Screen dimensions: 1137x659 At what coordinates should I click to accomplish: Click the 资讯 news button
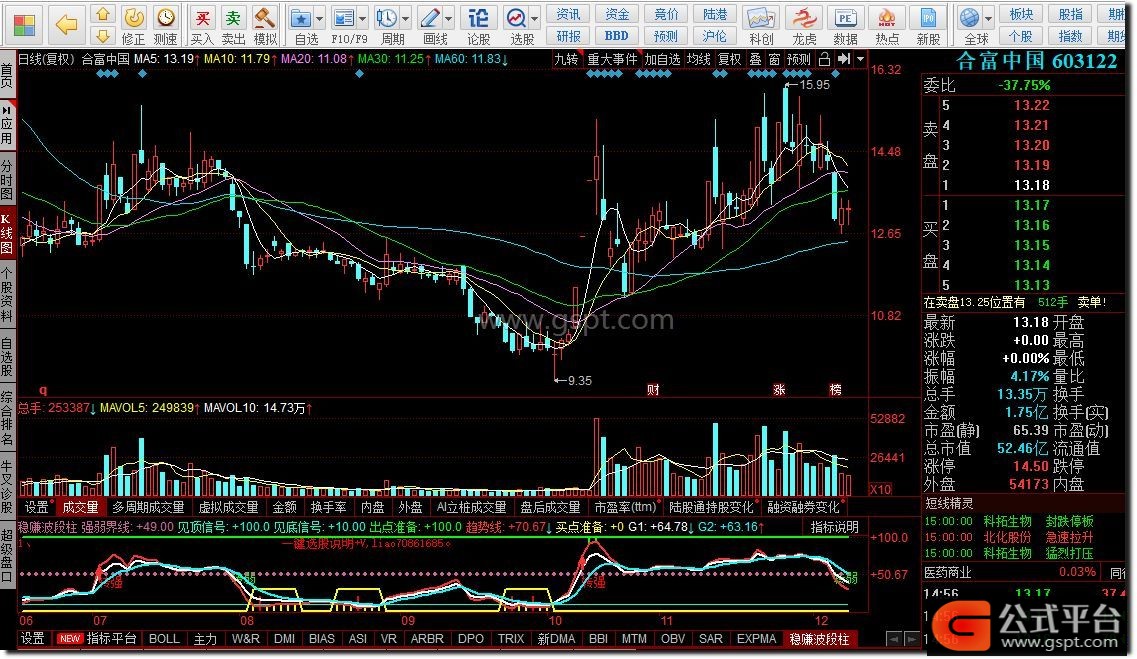pos(568,14)
